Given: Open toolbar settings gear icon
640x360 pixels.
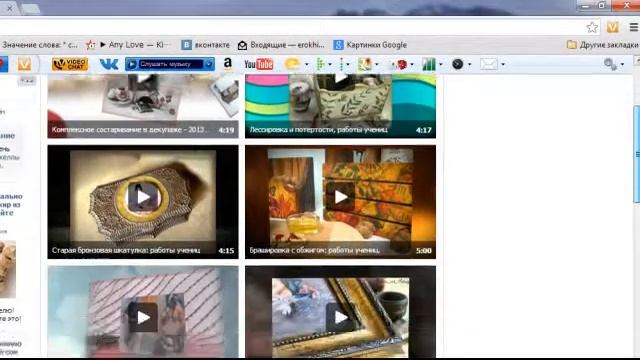Looking at the screenshot, I should pos(611,64).
